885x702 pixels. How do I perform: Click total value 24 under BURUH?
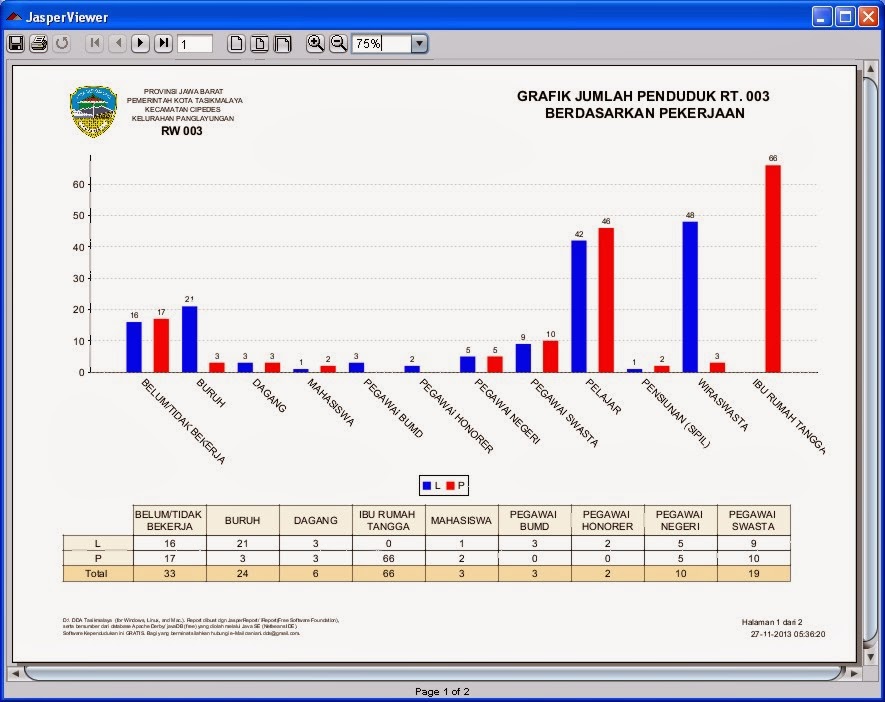point(243,573)
